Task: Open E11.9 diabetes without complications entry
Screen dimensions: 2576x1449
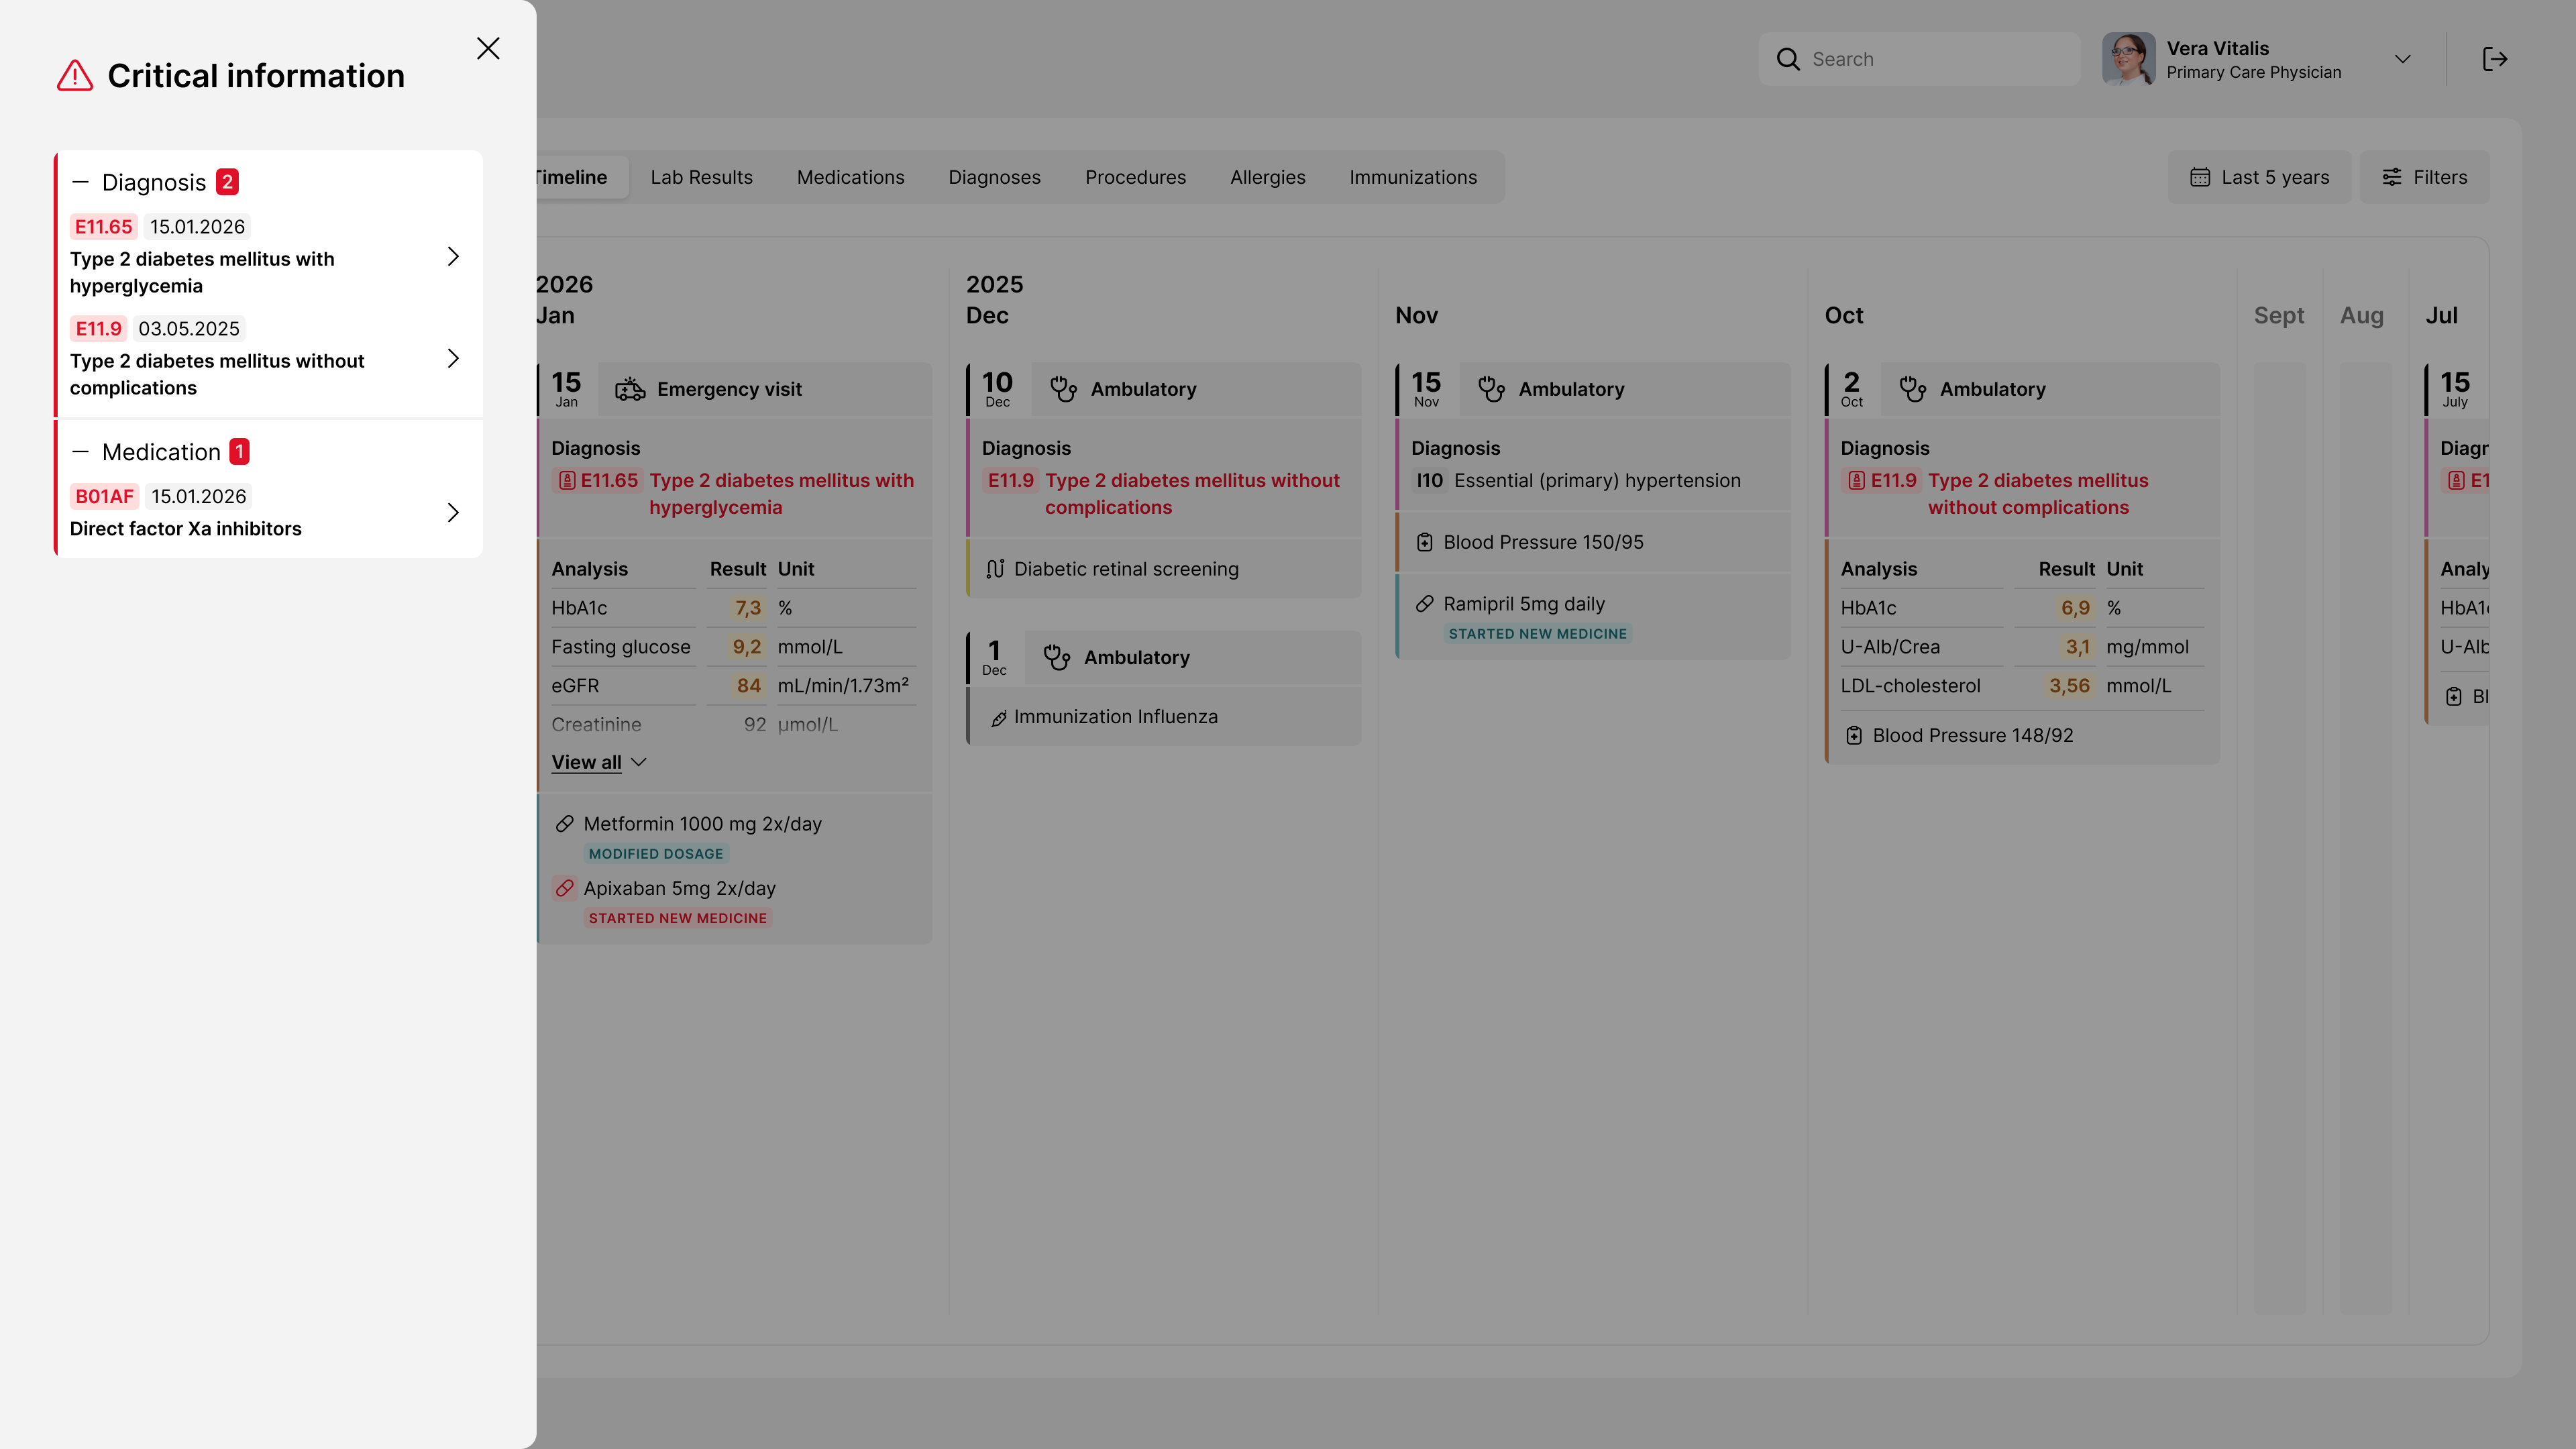Action: point(453,359)
